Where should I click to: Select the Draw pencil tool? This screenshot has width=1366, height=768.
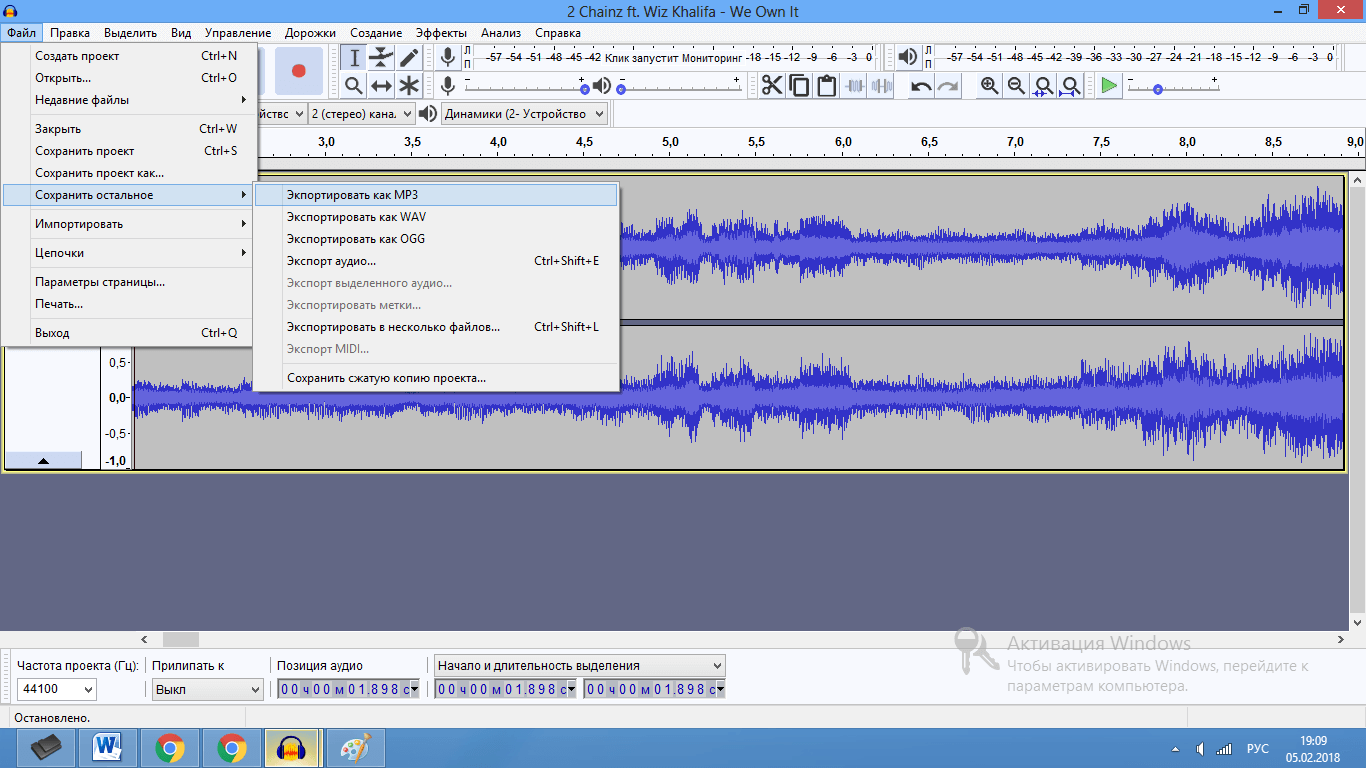click(409, 58)
